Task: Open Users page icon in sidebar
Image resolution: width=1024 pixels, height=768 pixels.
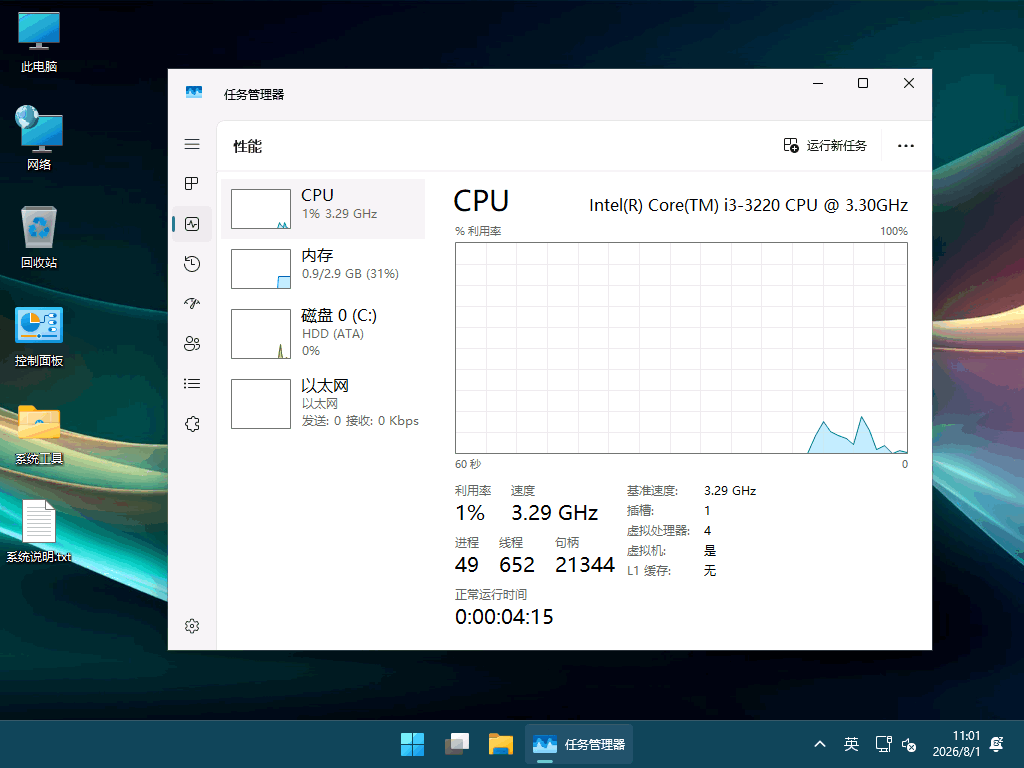Action: point(192,344)
